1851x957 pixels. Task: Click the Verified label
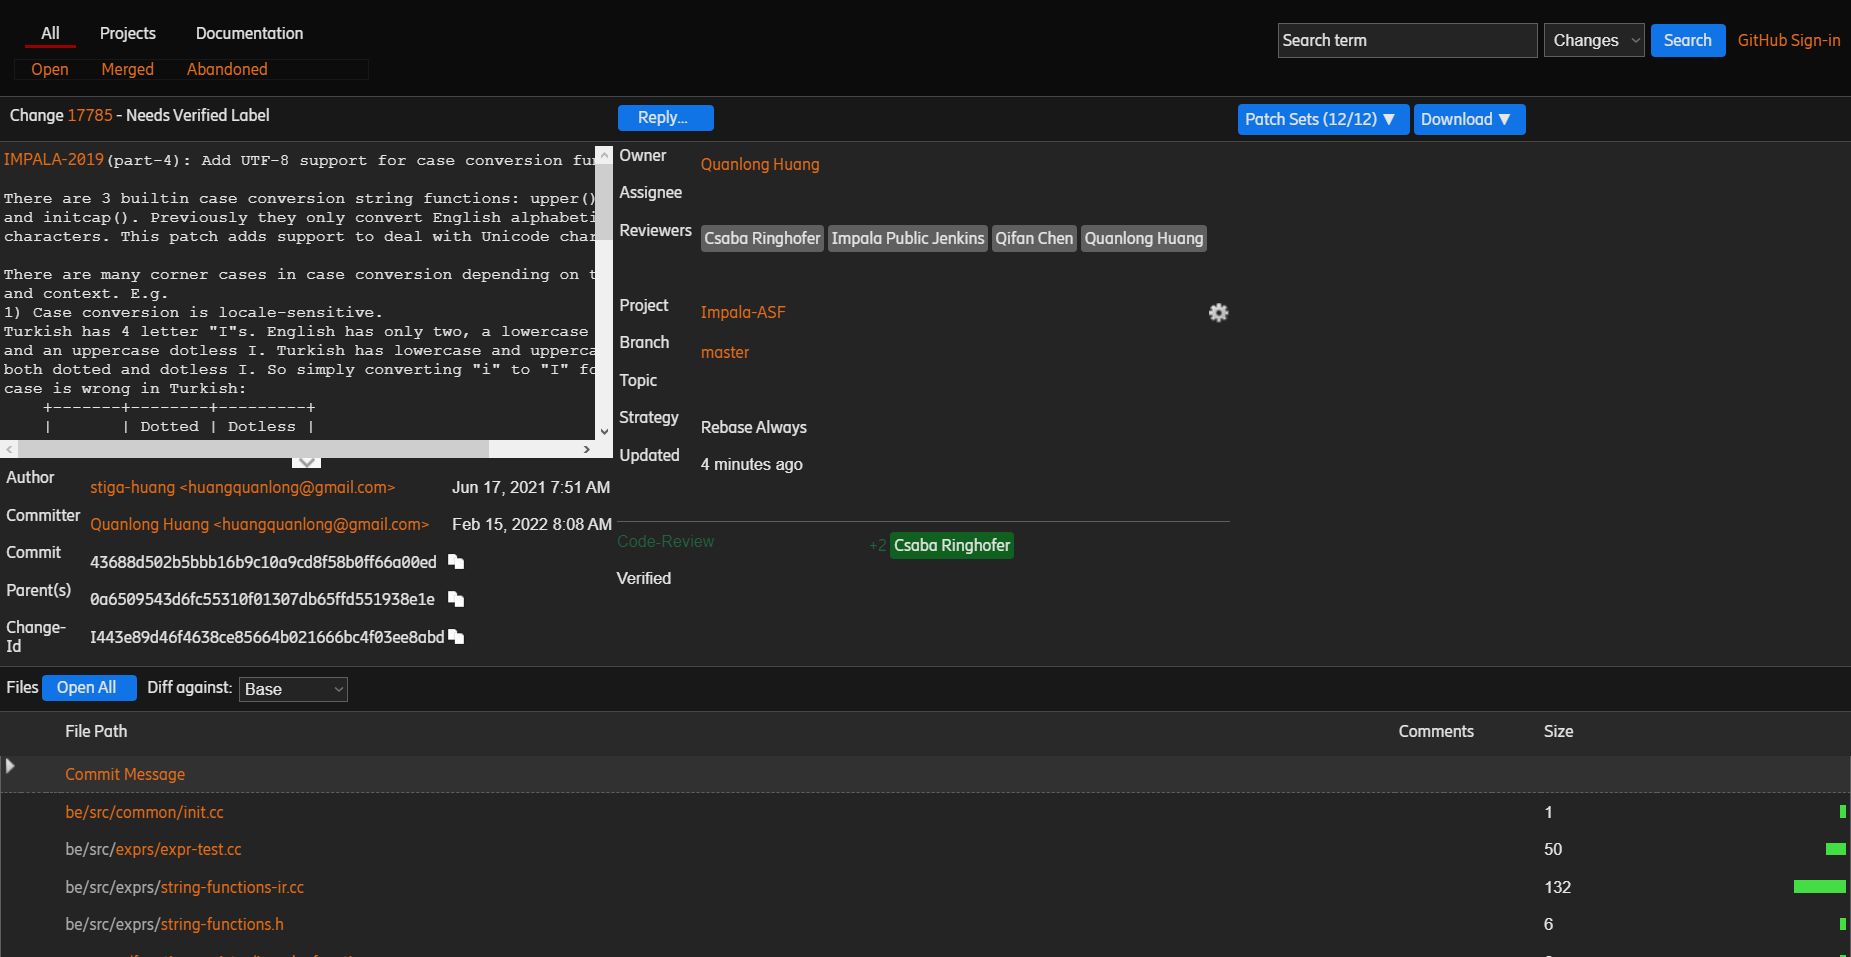[644, 578]
